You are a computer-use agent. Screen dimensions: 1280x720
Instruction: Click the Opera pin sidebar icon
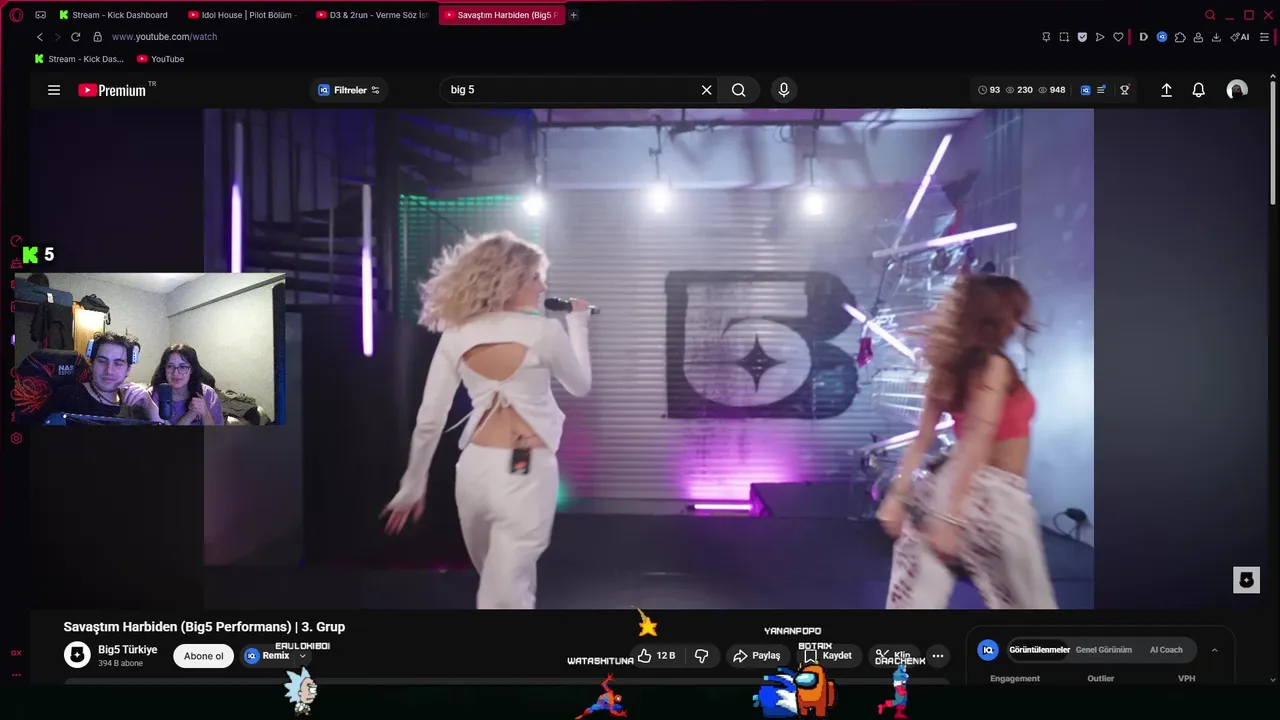point(1046,37)
